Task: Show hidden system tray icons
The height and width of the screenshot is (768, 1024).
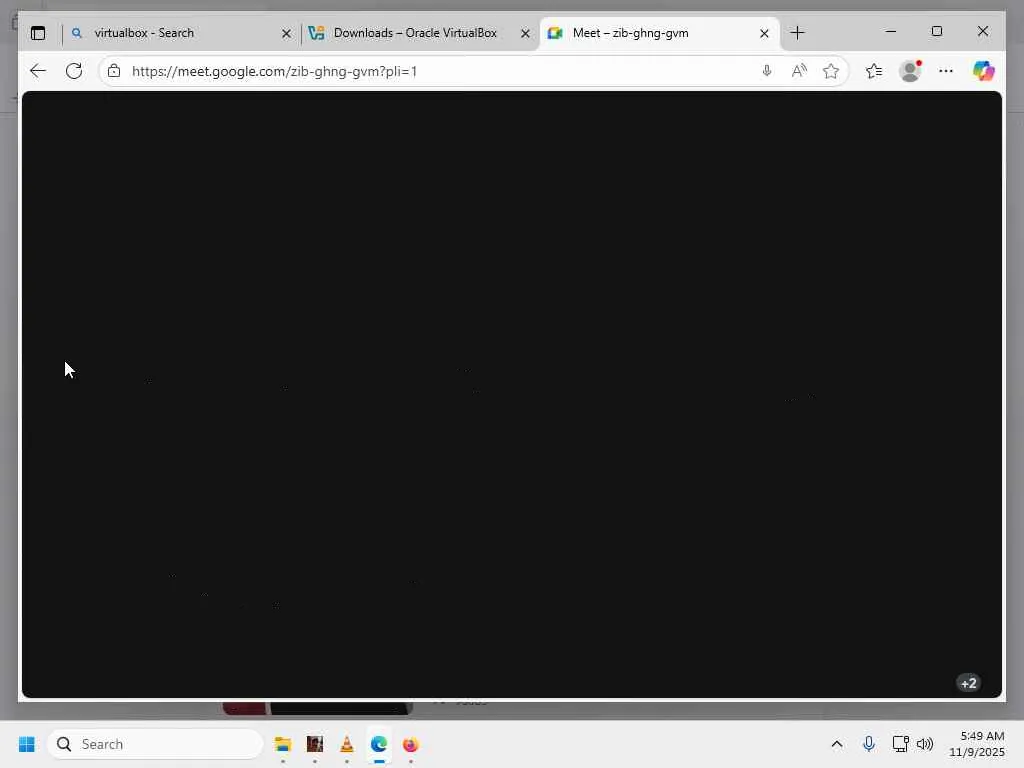Action: tap(837, 744)
